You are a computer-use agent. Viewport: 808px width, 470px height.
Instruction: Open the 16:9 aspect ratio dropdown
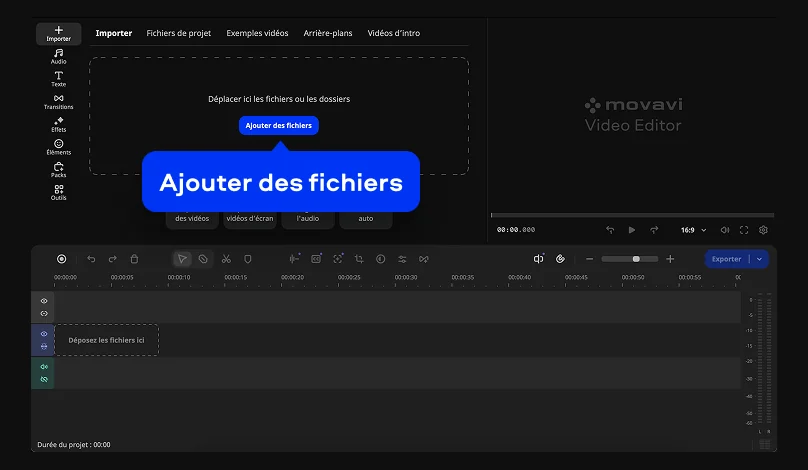click(x=693, y=230)
